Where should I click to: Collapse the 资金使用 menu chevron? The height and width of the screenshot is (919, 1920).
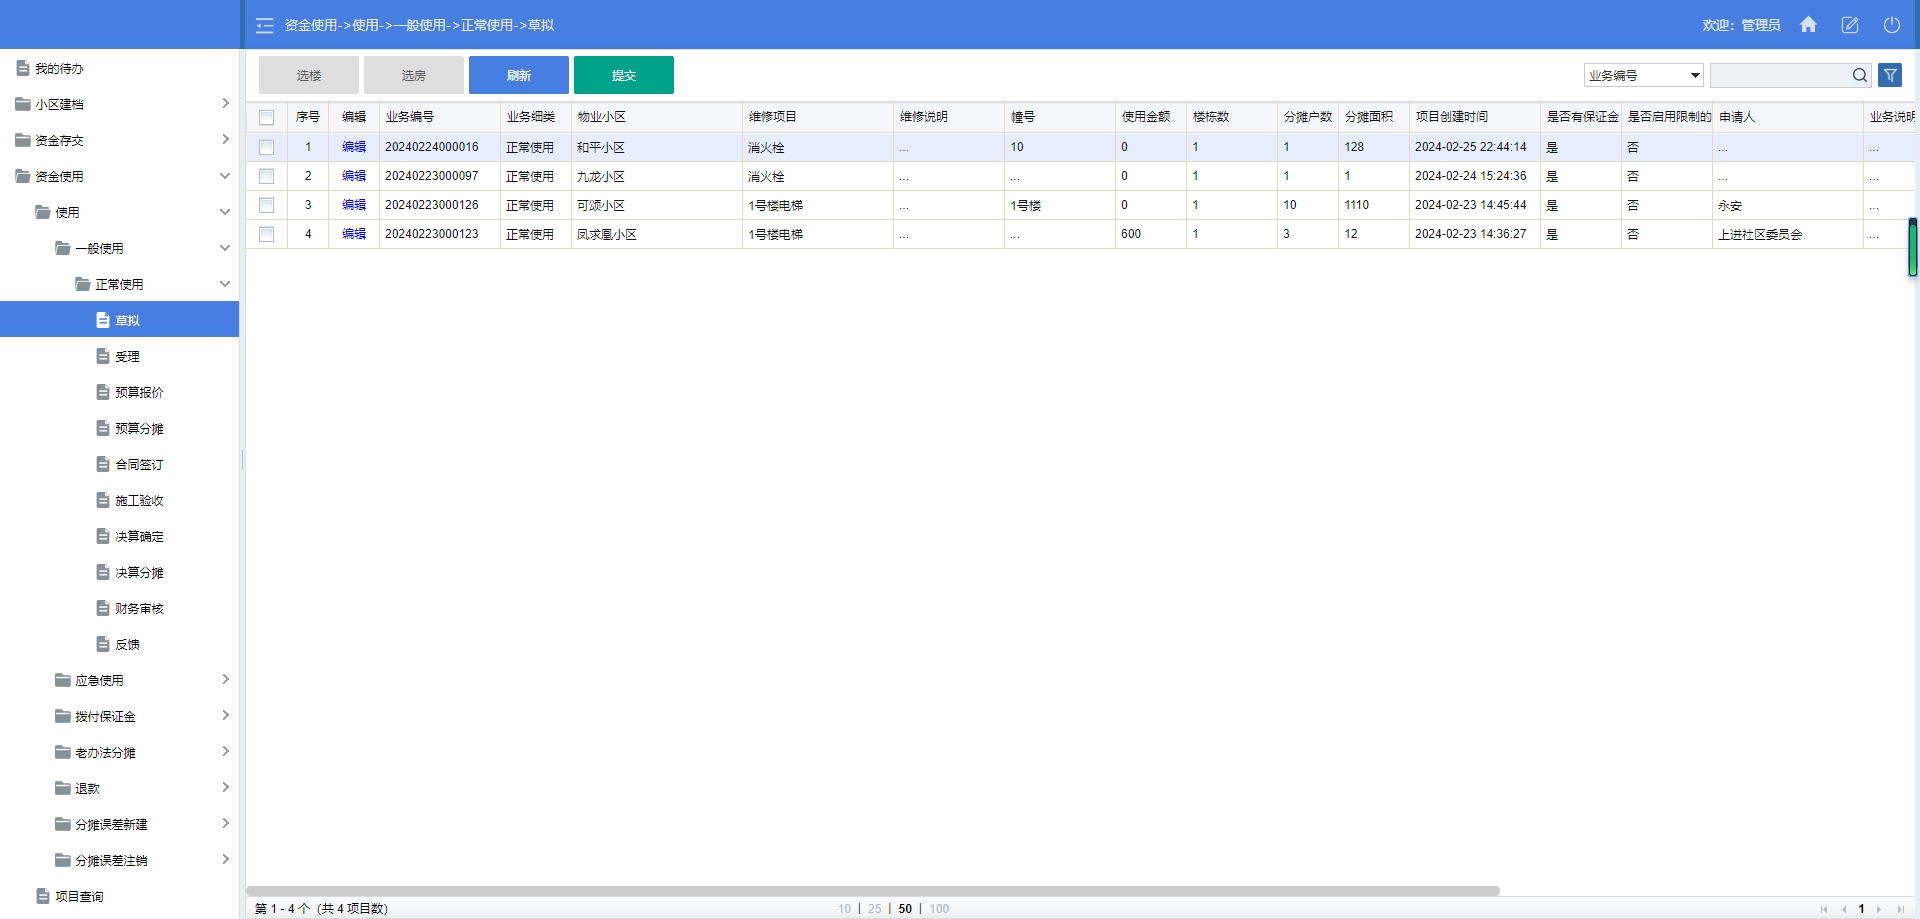pyautogui.click(x=225, y=176)
